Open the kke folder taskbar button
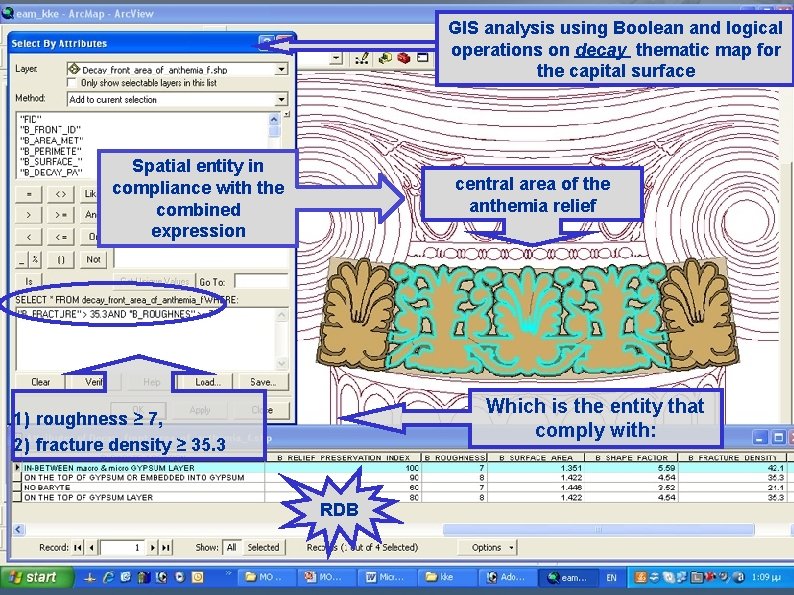The image size is (794, 595). pos(449,577)
